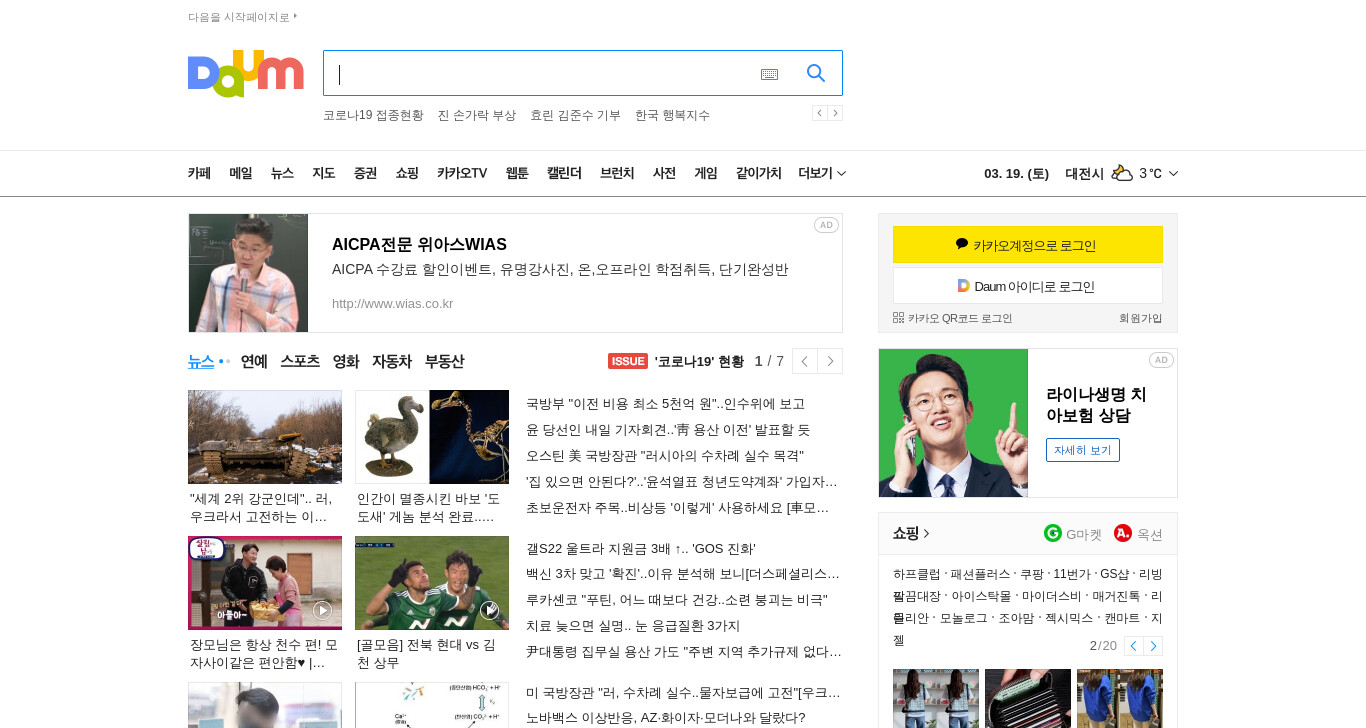Log in with Daum 아이디 button

click(1028, 286)
